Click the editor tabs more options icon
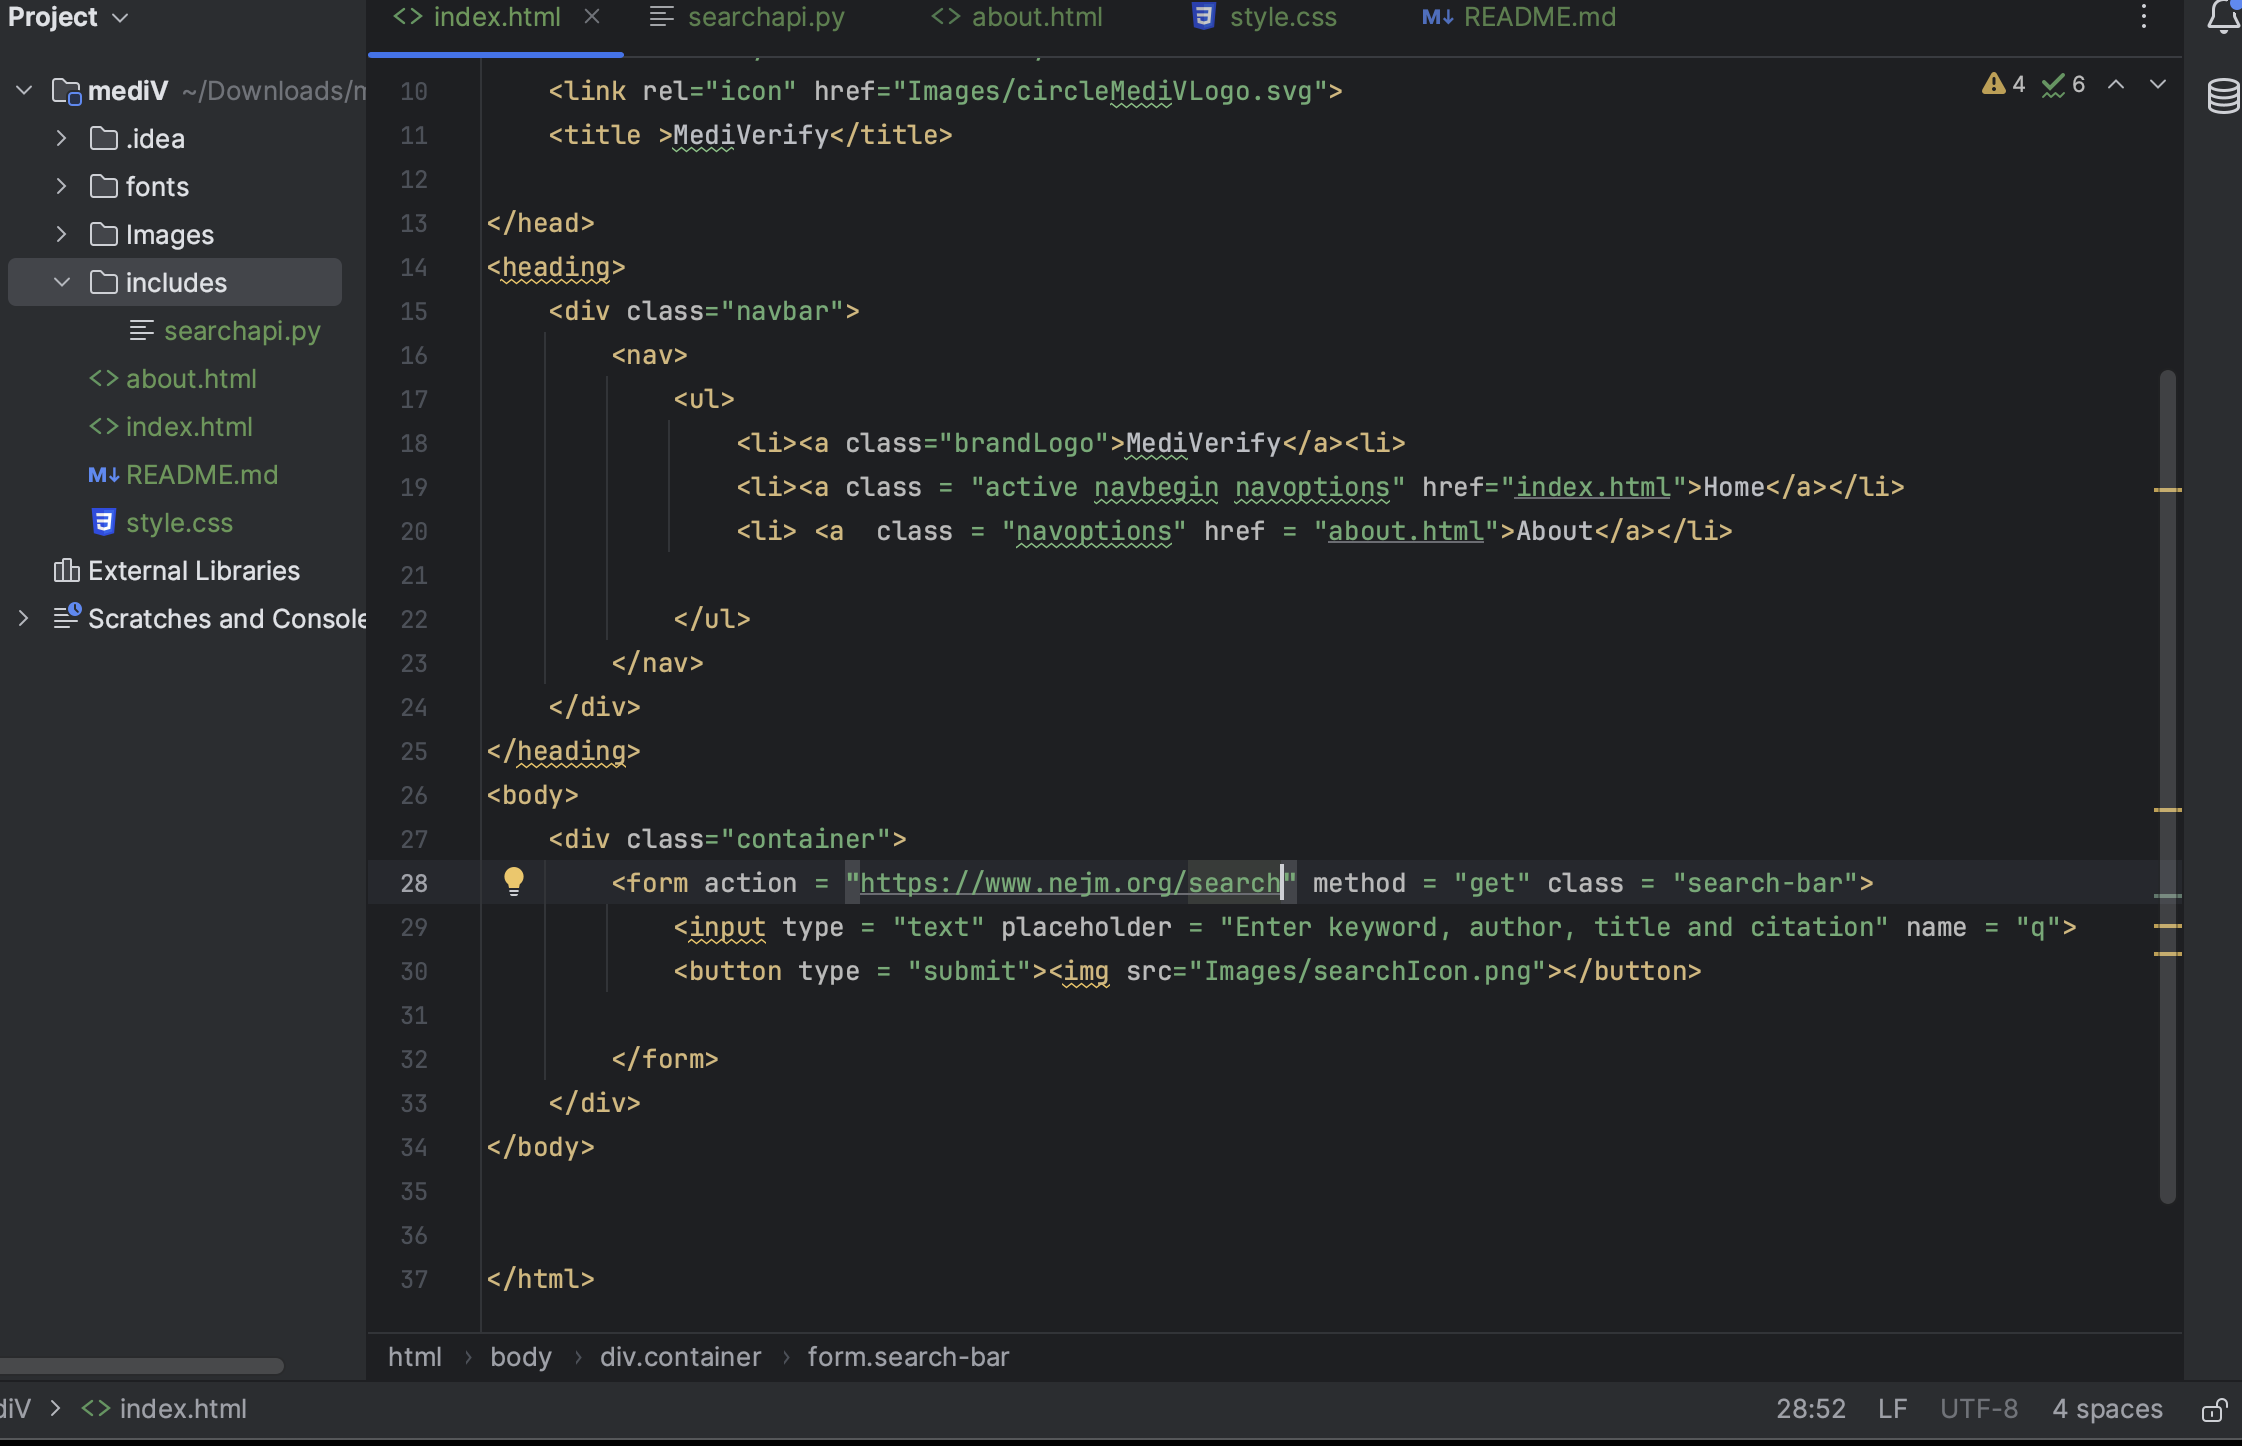This screenshot has width=2242, height=1446. coord(2143,17)
